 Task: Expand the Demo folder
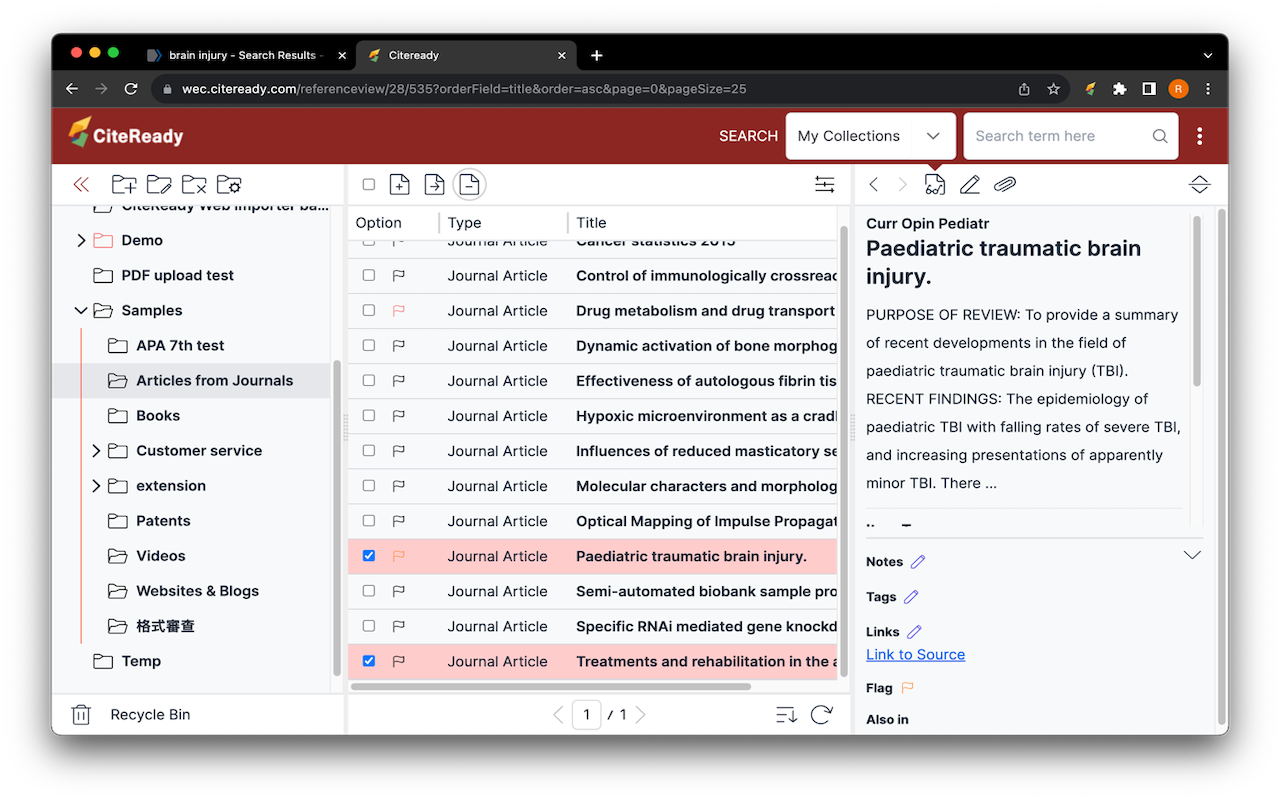coord(81,241)
